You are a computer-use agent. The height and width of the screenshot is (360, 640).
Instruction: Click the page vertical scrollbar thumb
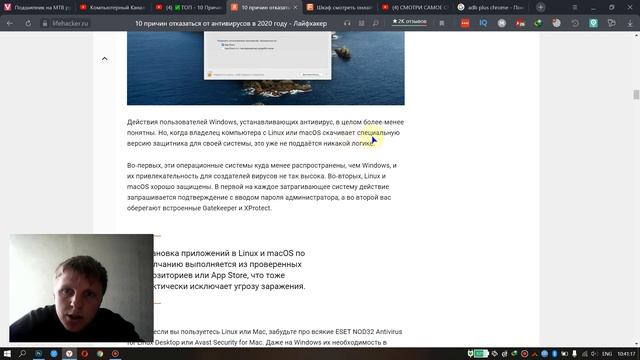[636, 94]
